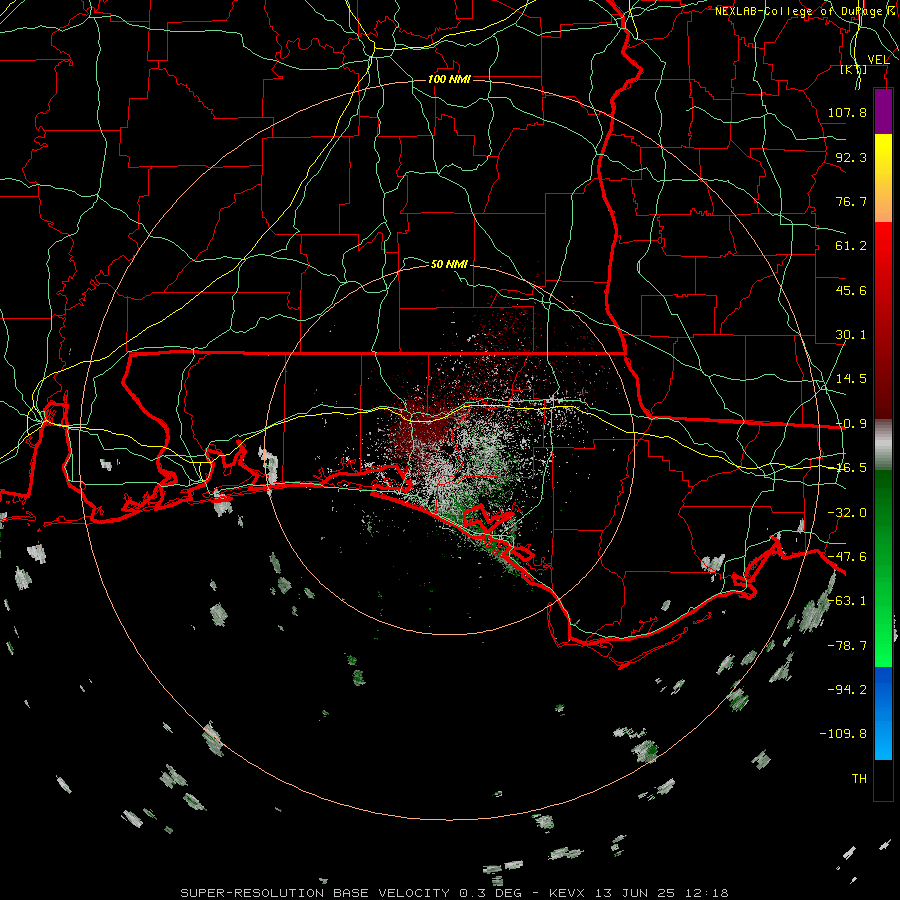Select the -32.0 legend value
The width and height of the screenshot is (900, 900).
point(847,513)
